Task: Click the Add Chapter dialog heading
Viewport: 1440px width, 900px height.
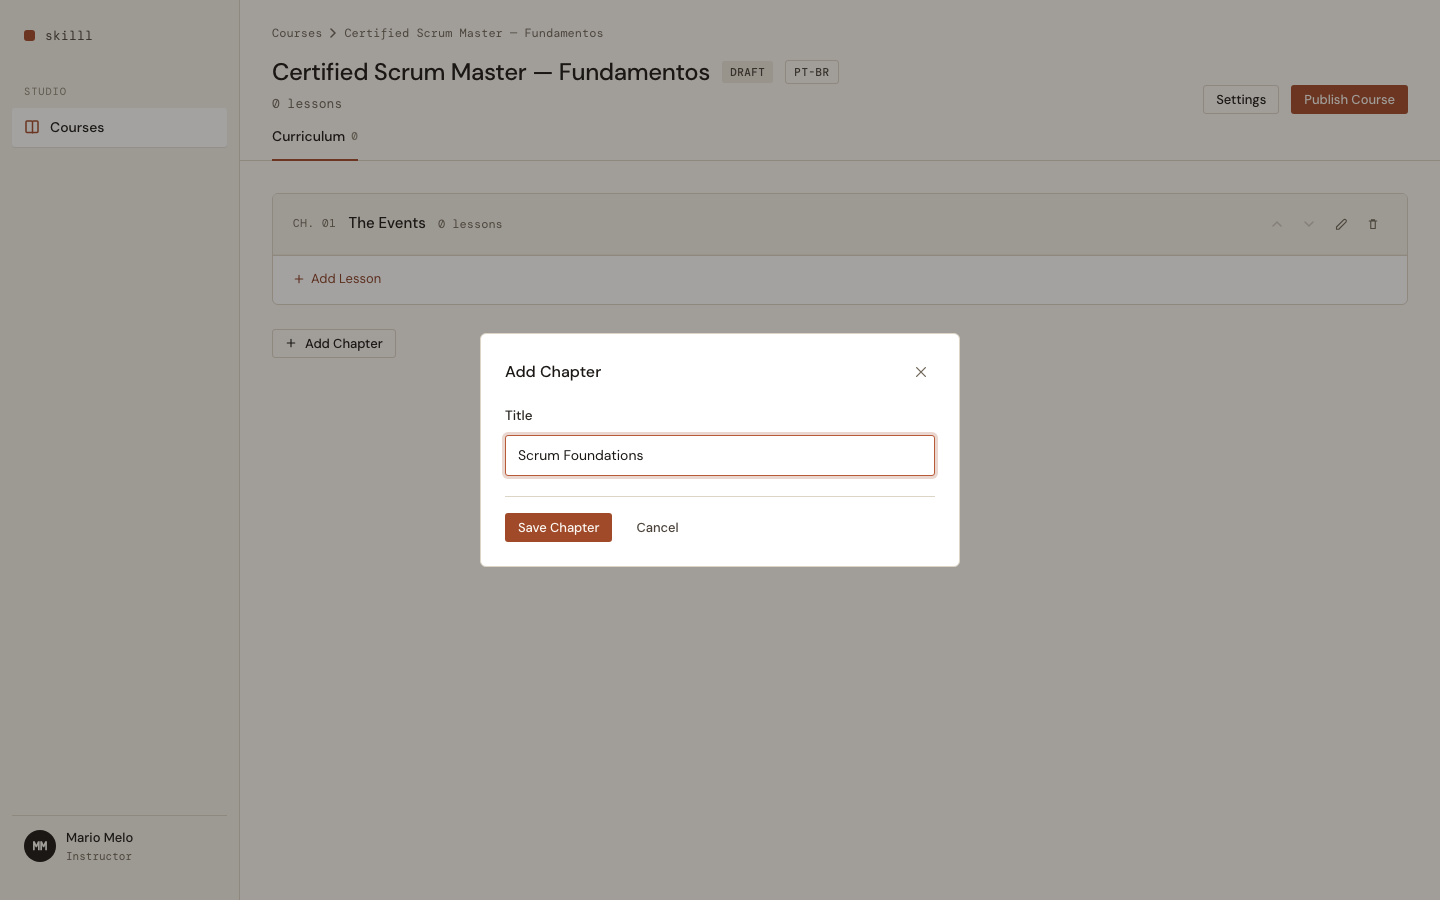Action: (553, 372)
